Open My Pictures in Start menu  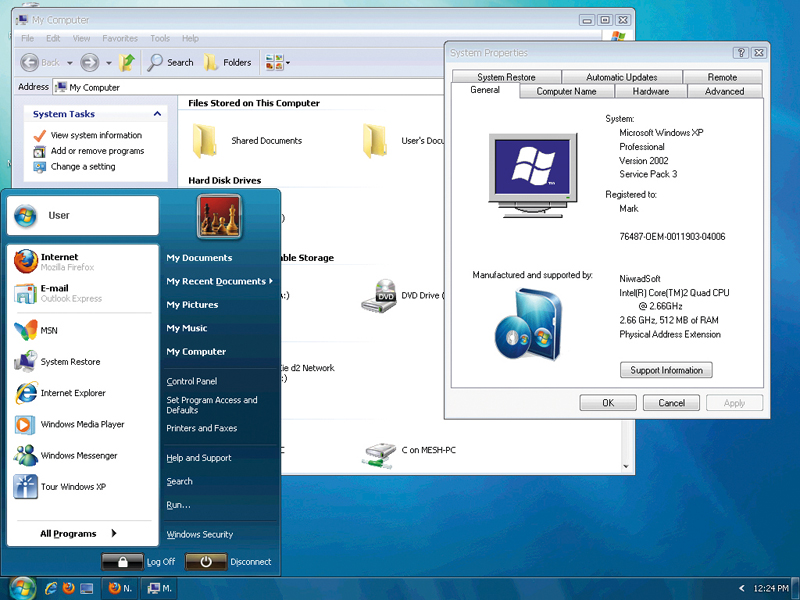click(192, 305)
